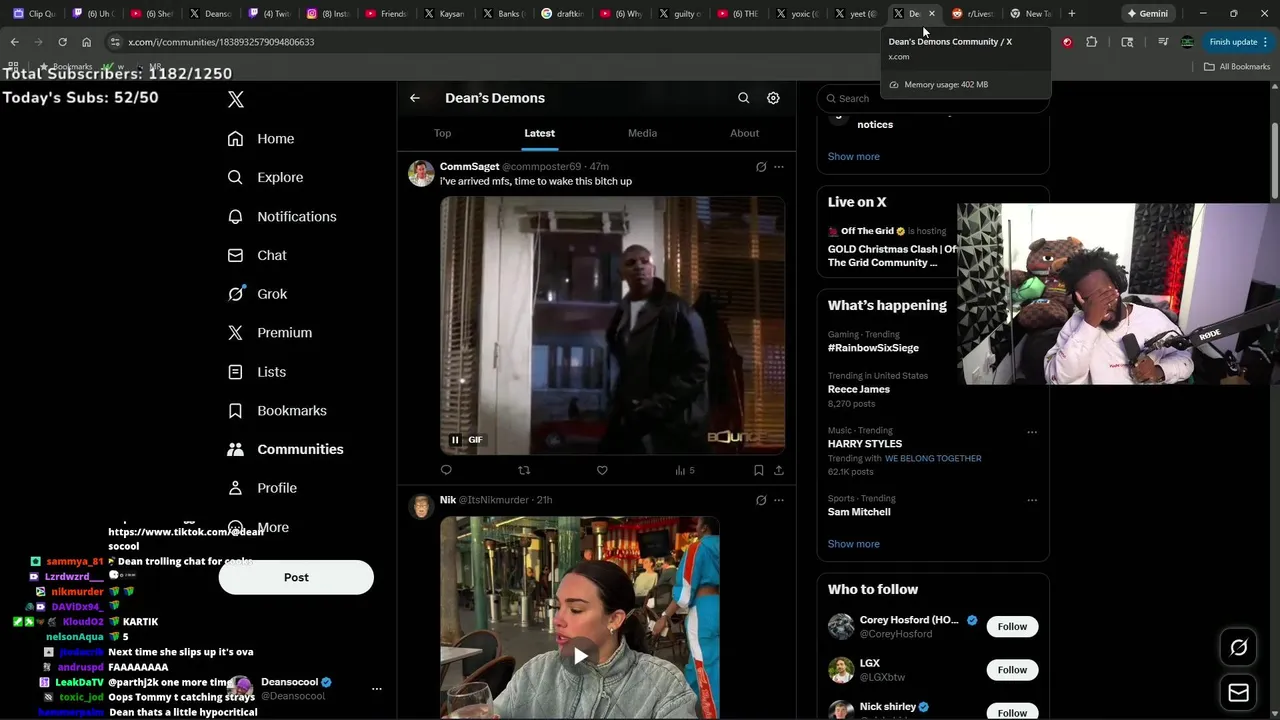Repost CommSaget's post

[x=524, y=470]
